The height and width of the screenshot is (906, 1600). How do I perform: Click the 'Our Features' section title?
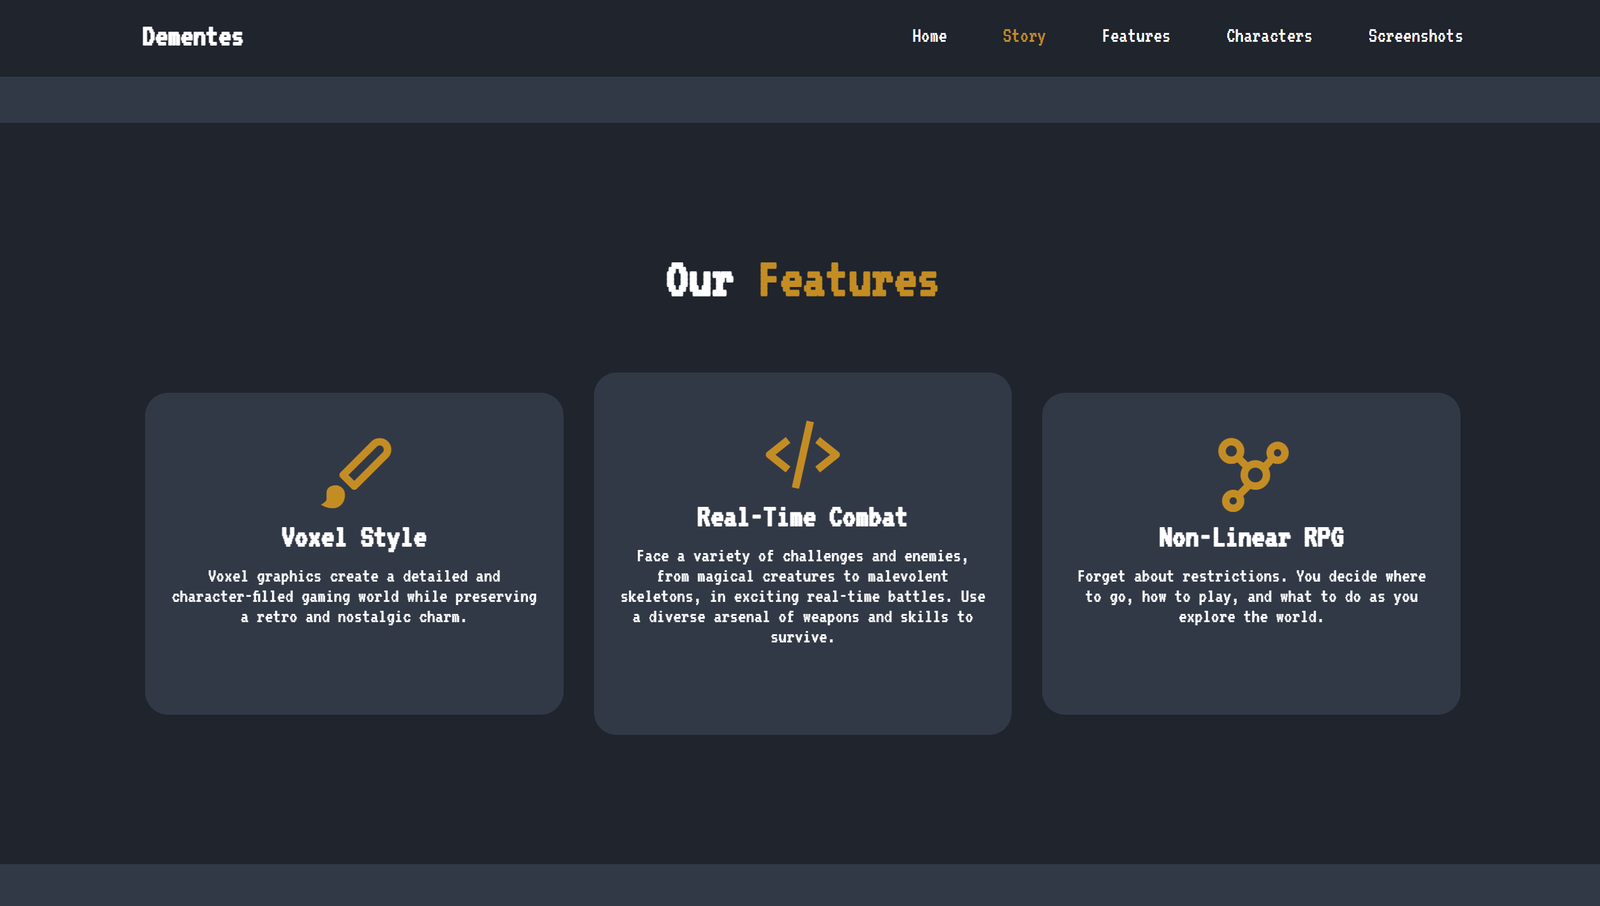pyautogui.click(x=802, y=281)
